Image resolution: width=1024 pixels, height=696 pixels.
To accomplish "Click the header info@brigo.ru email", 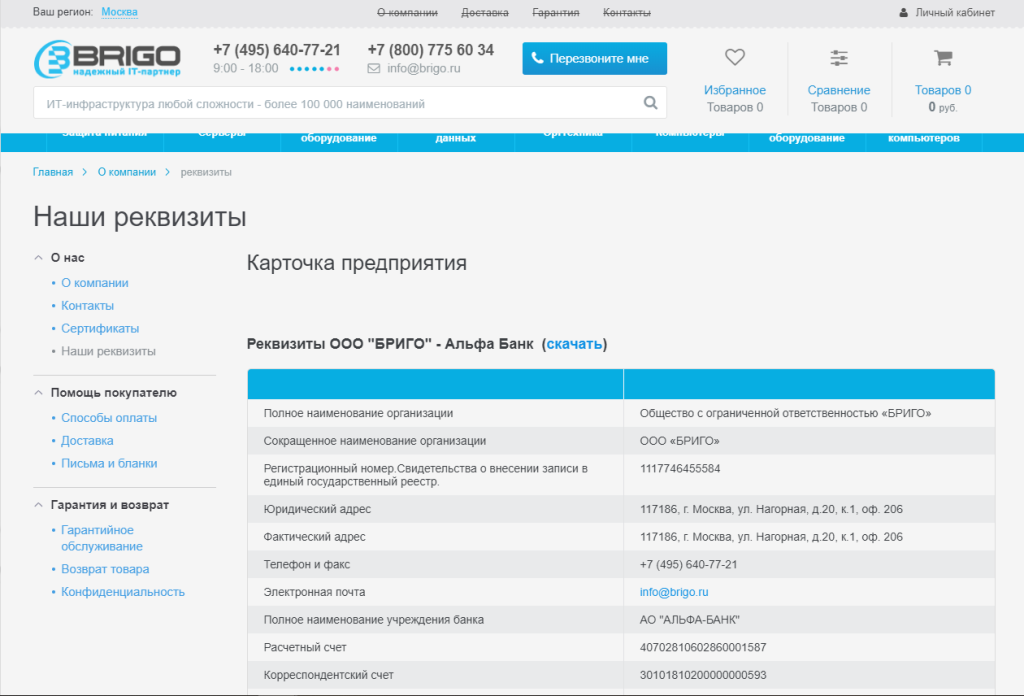I will point(423,68).
